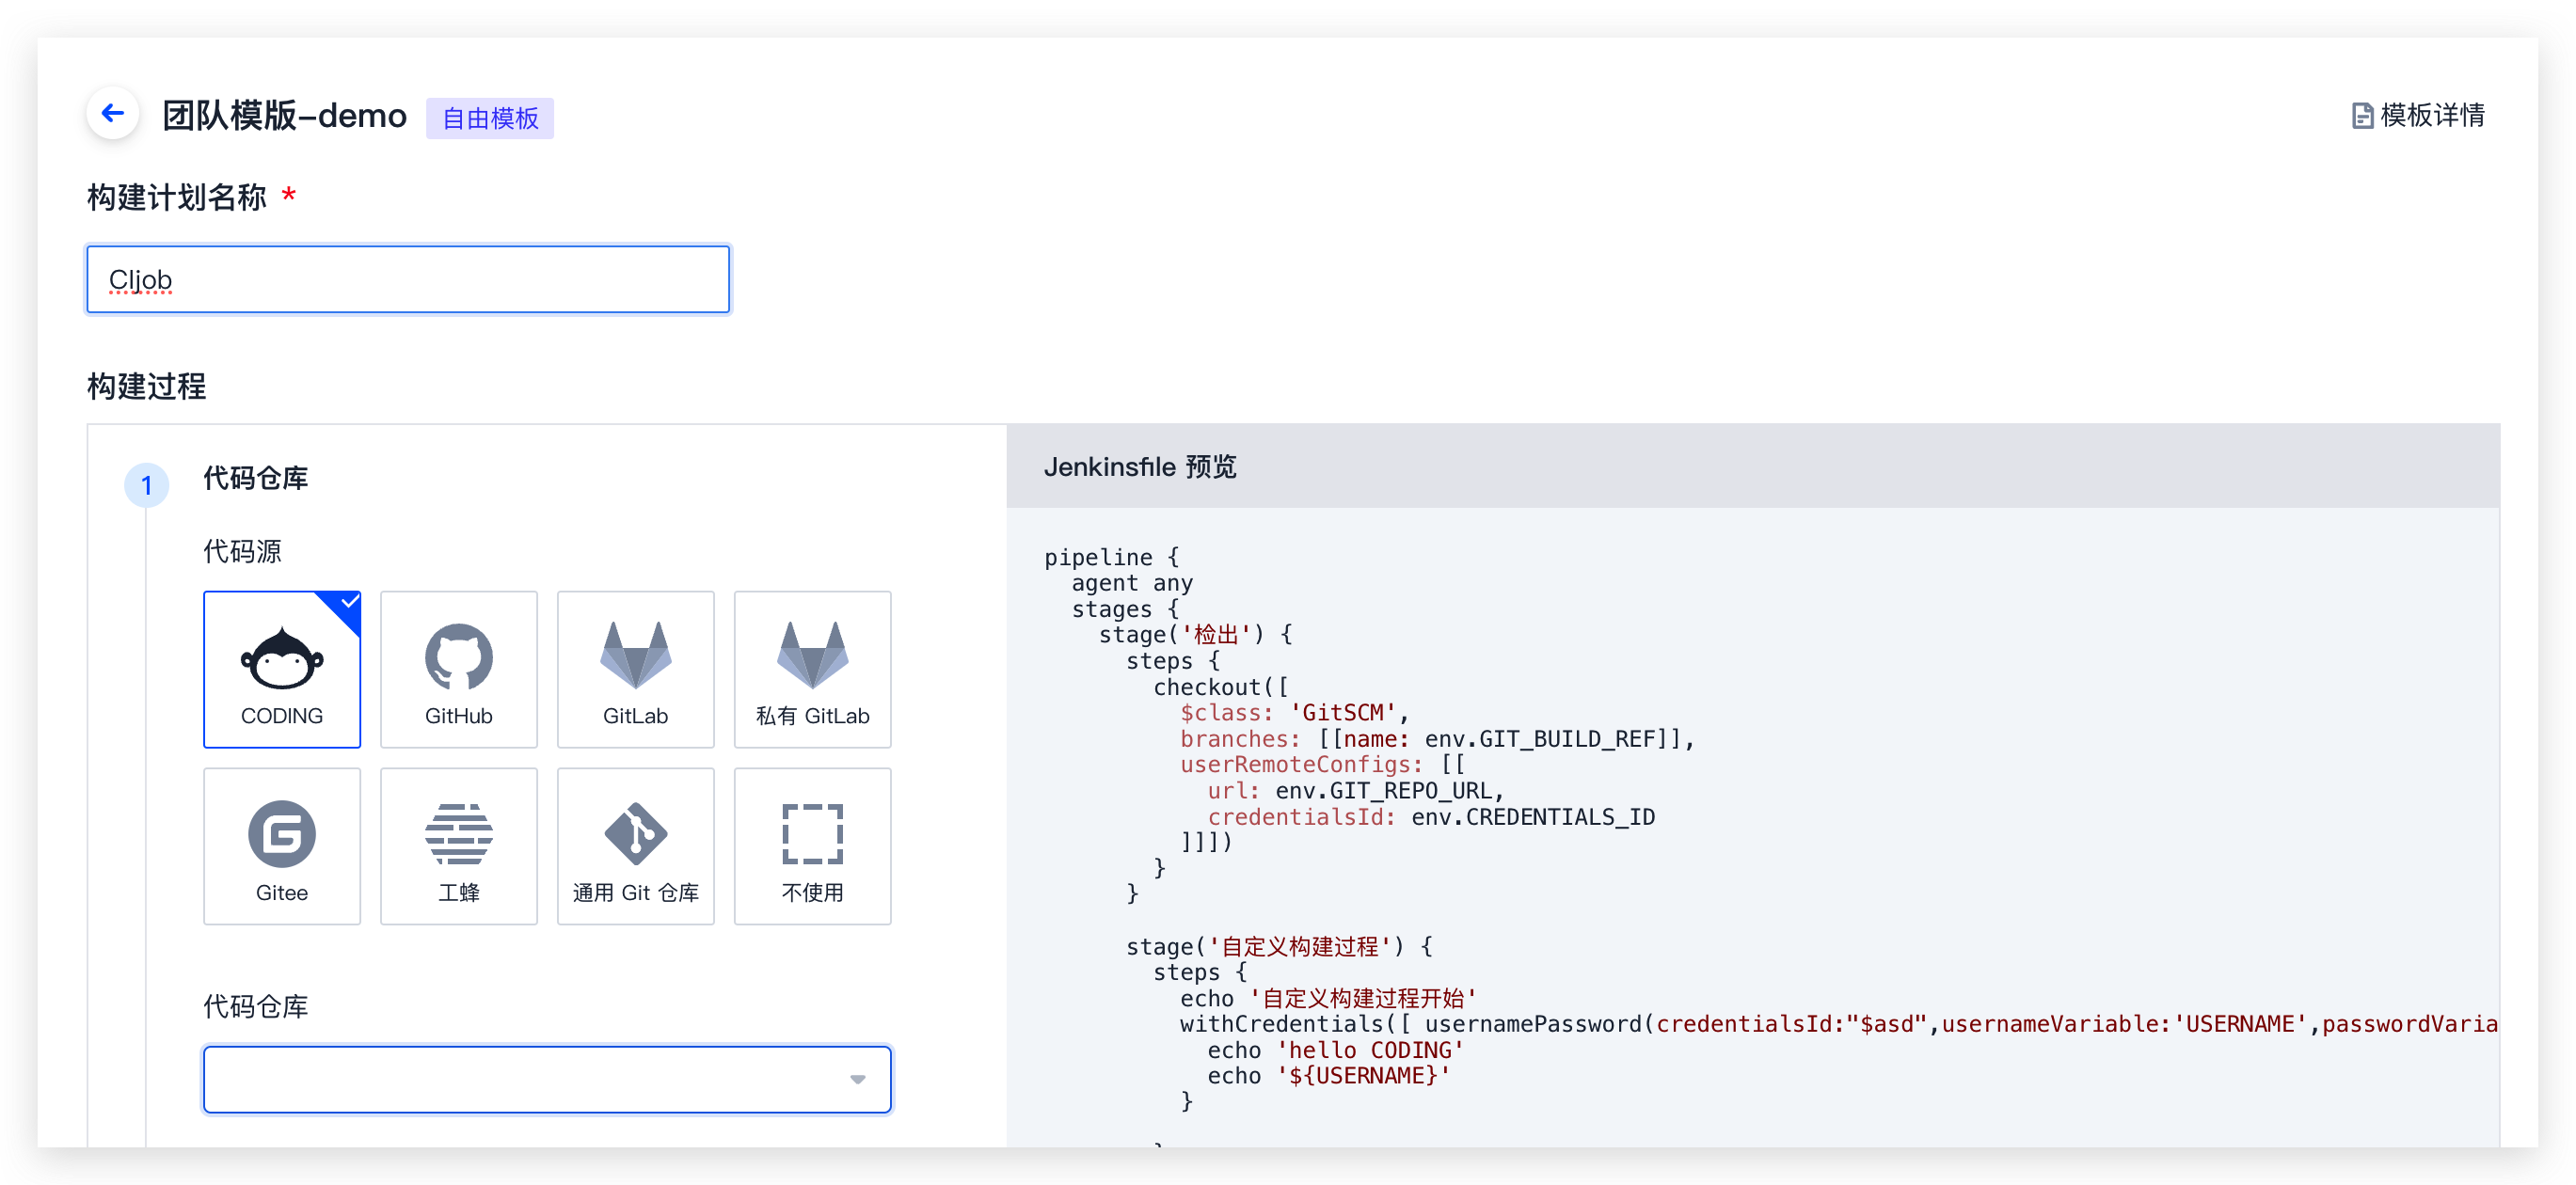Click the 构建过程 section heading
The width and height of the screenshot is (2576, 1185).
click(x=147, y=386)
